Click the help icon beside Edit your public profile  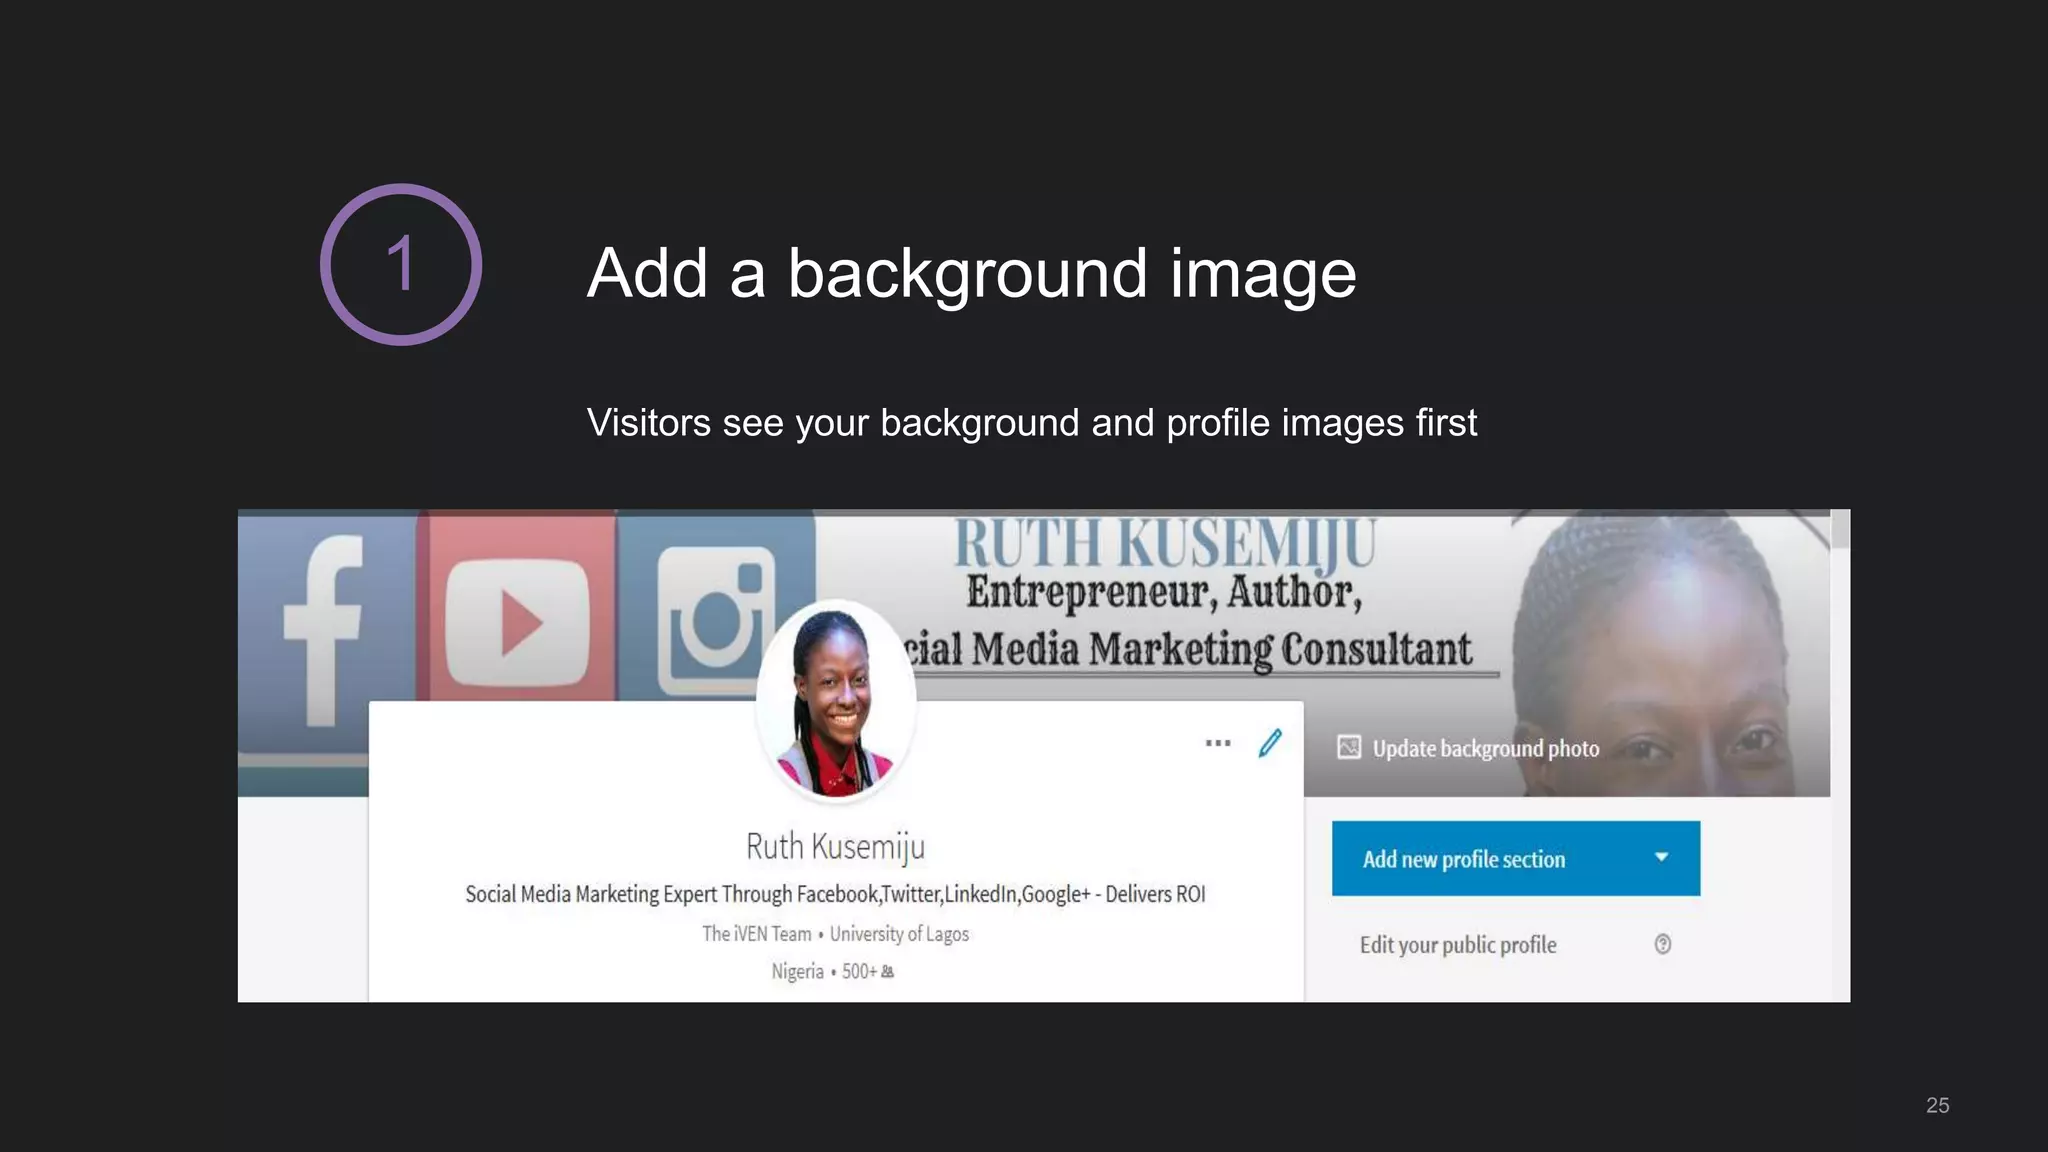click(x=1662, y=944)
